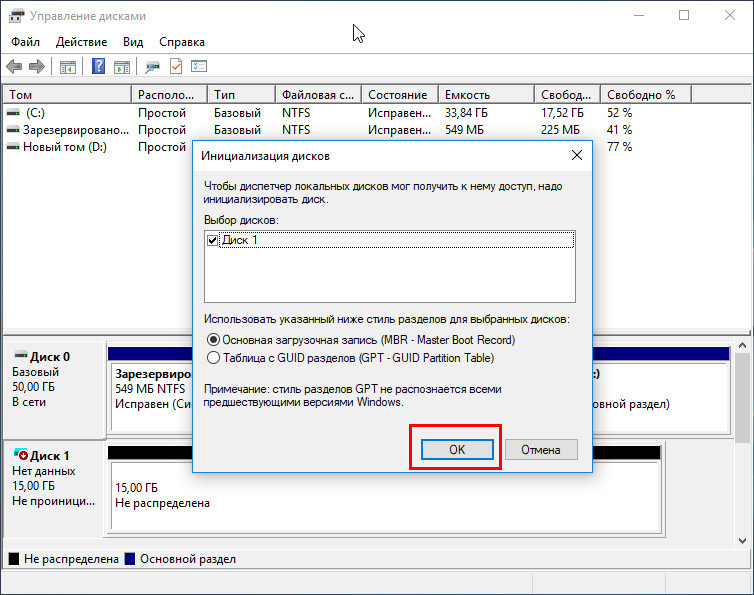This screenshot has width=754, height=595.
Task: Open the Справка menu
Action: (x=182, y=42)
